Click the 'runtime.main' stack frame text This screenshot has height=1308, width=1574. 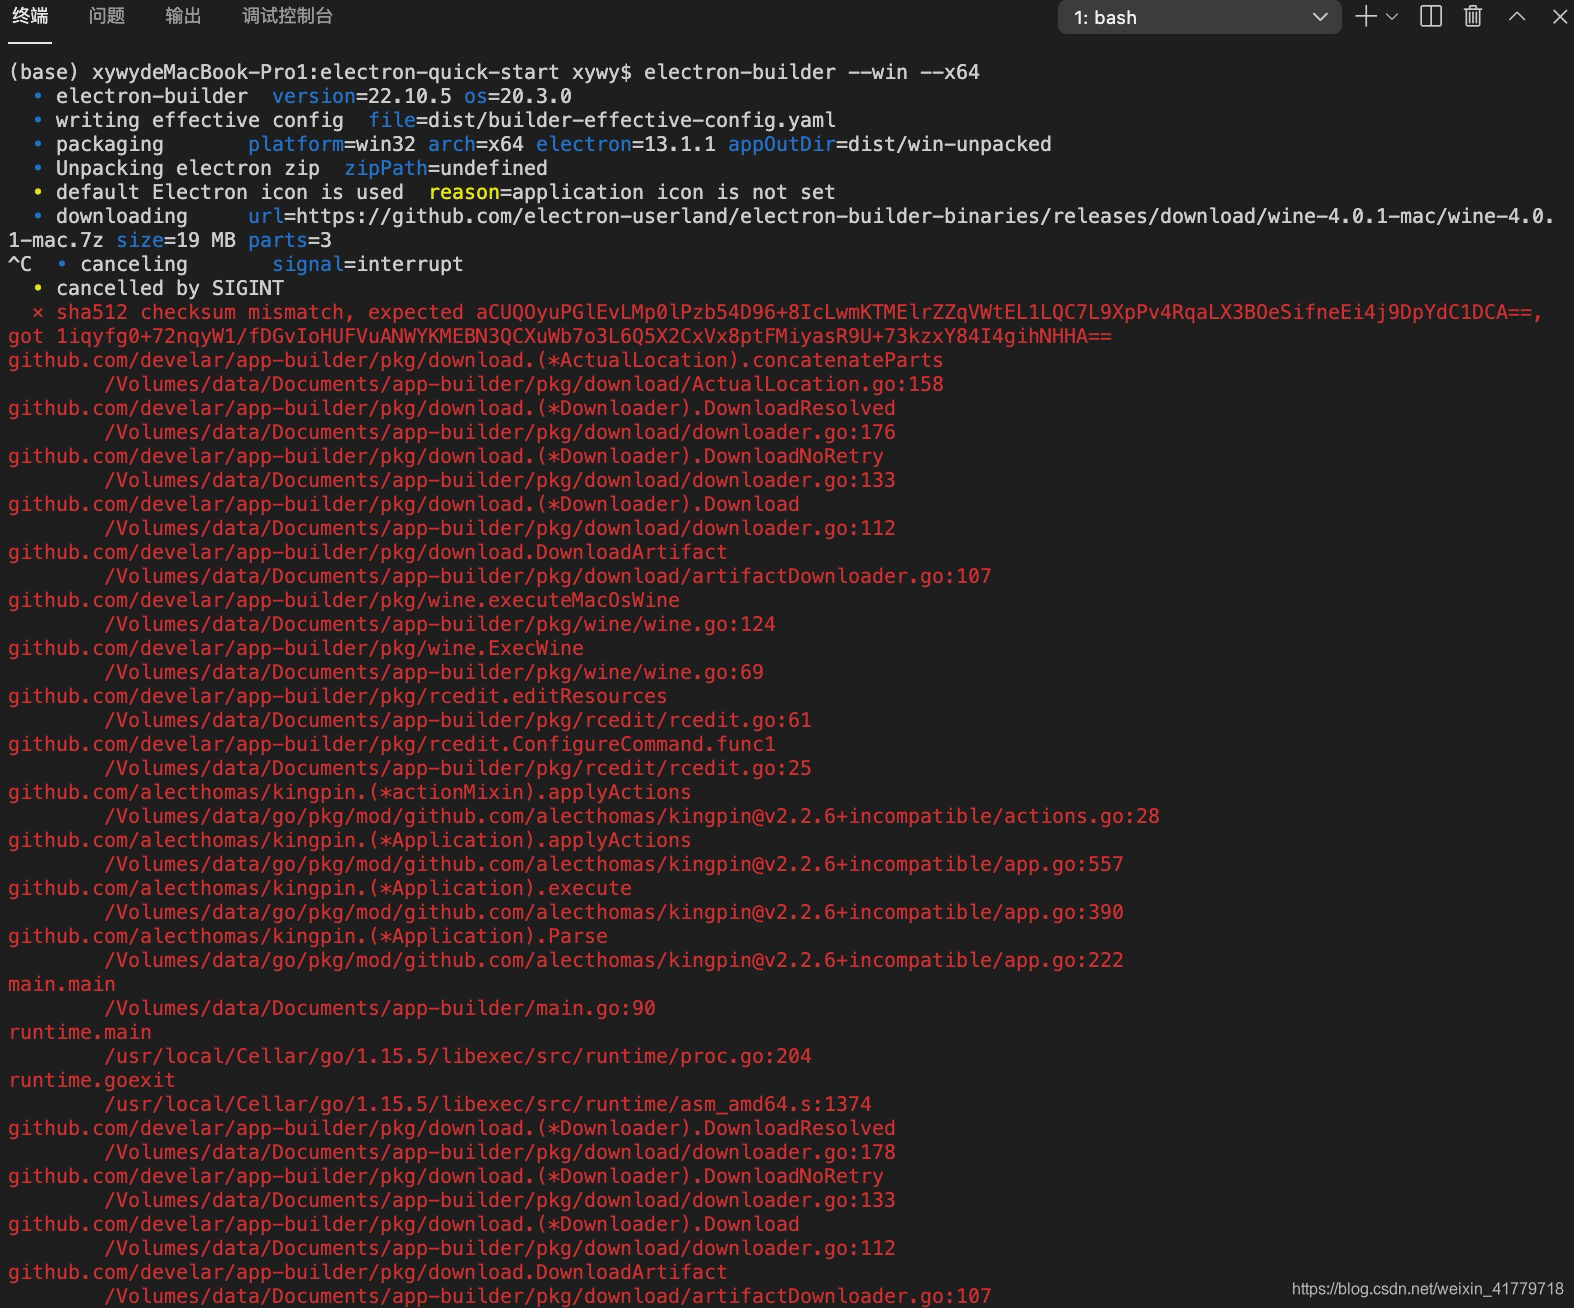80,1032
